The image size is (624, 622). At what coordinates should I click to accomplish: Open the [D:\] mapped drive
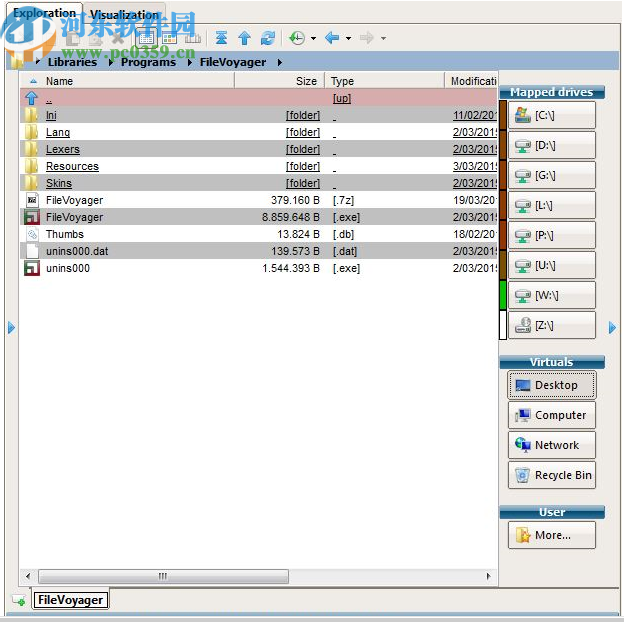[x=552, y=145]
